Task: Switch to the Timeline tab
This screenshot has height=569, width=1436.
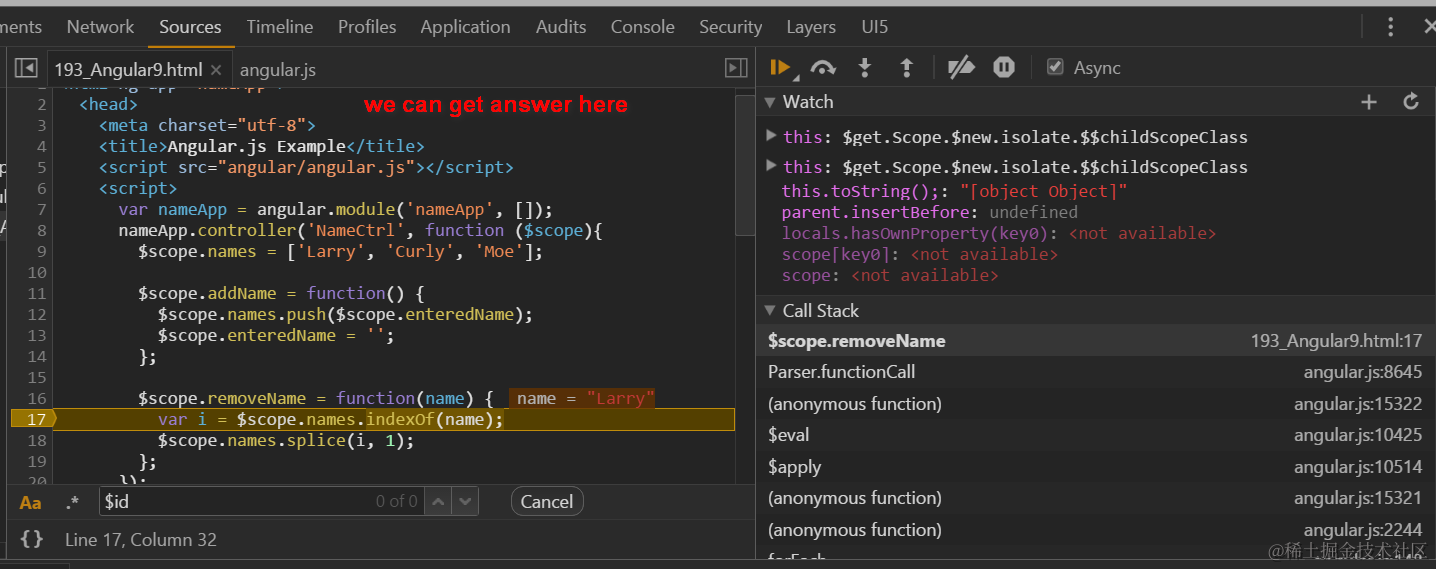Action: coord(280,27)
